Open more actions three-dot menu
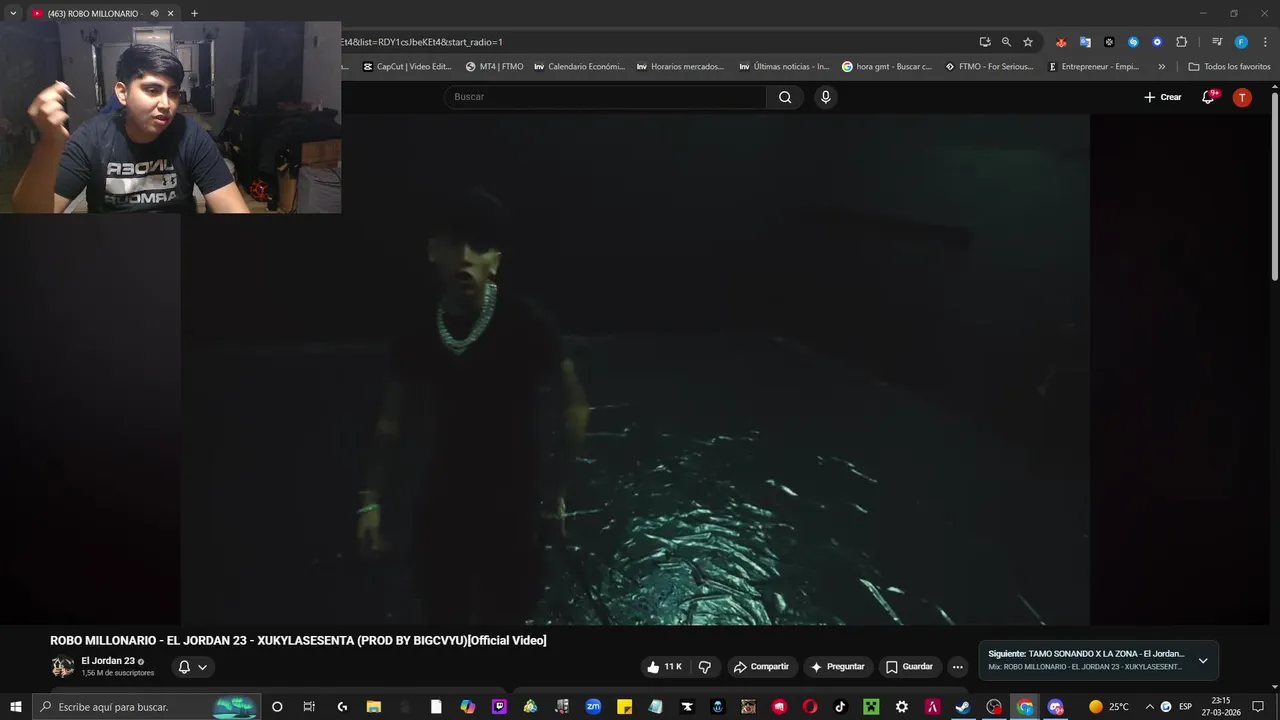This screenshot has height=720, width=1280. [957, 667]
